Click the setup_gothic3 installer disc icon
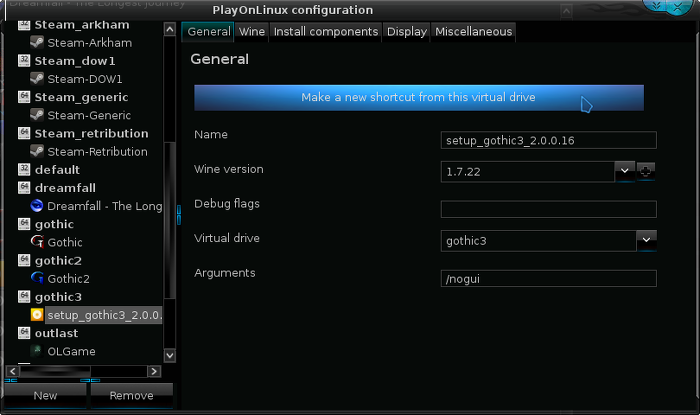This screenshot has height=415, width=700. click(x=37, y=315)
